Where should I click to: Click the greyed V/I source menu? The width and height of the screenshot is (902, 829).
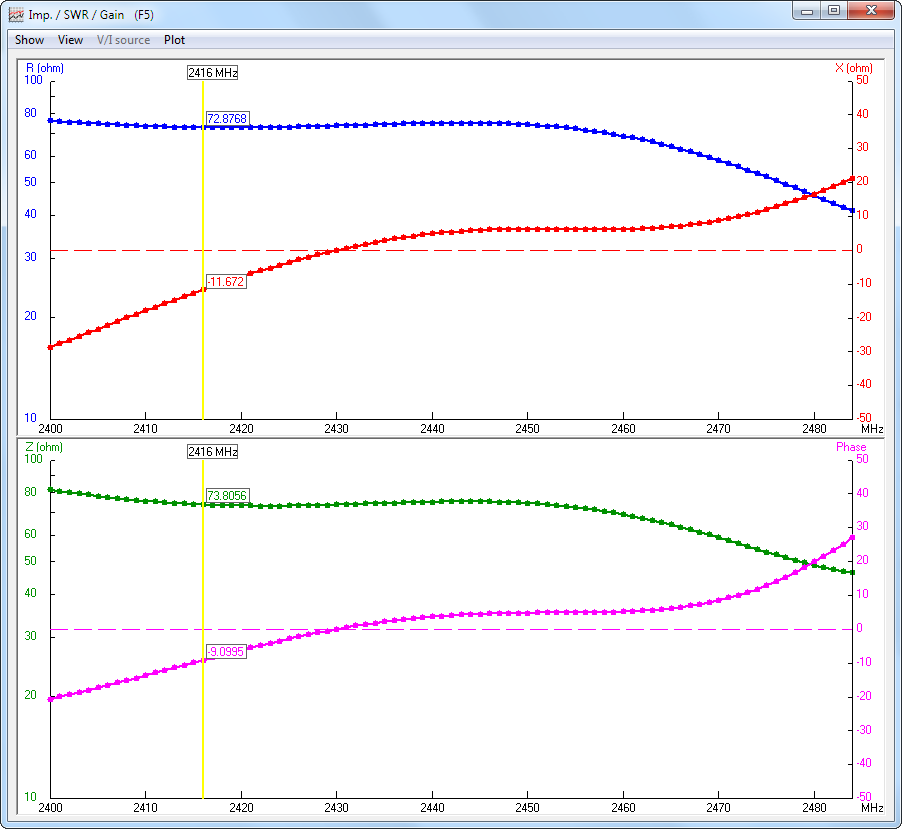(x=123, y=40)
